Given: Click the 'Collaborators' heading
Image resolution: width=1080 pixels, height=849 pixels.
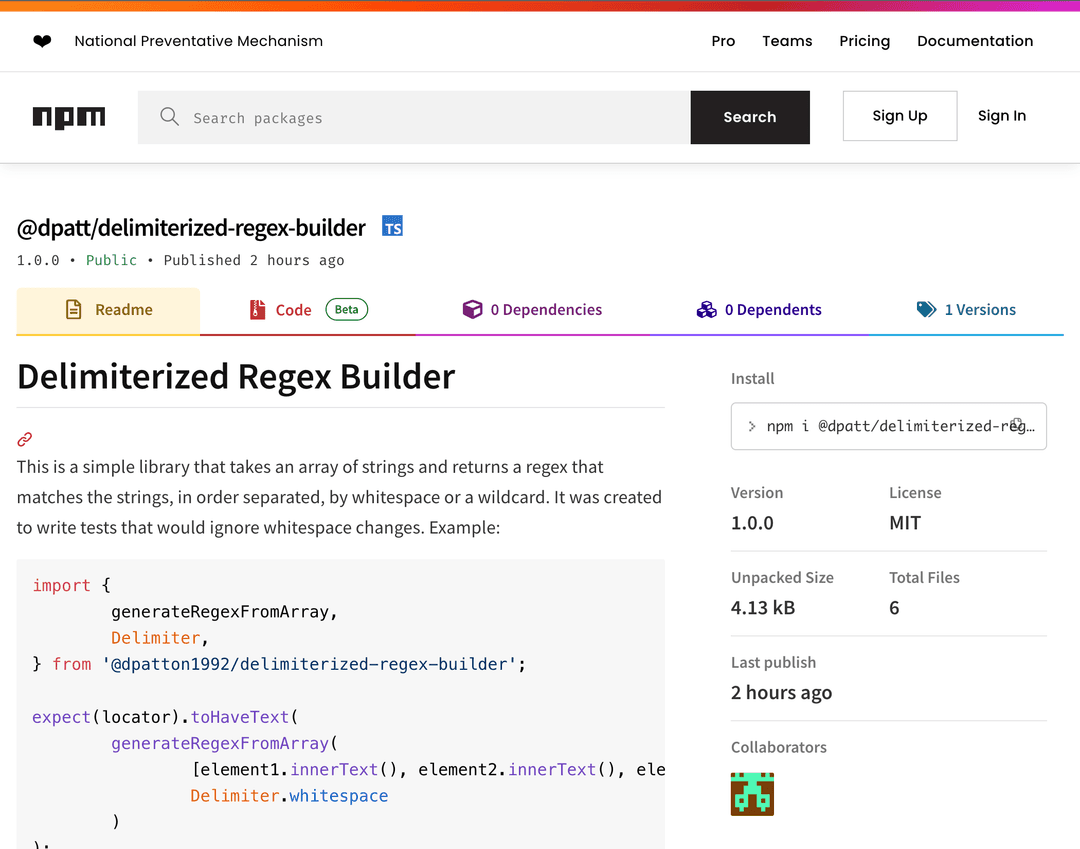Looking at the screenshot, I should click(x=778, y=747).
